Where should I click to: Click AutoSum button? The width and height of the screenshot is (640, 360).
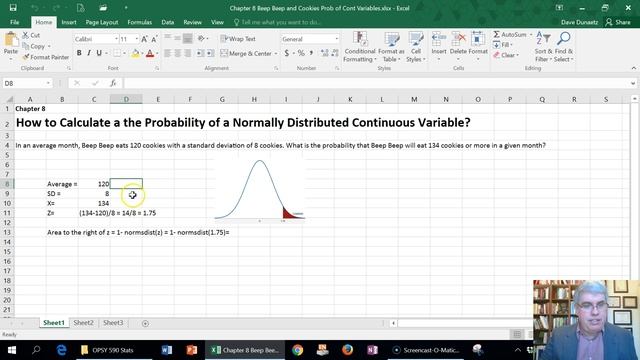pos(510,35)
